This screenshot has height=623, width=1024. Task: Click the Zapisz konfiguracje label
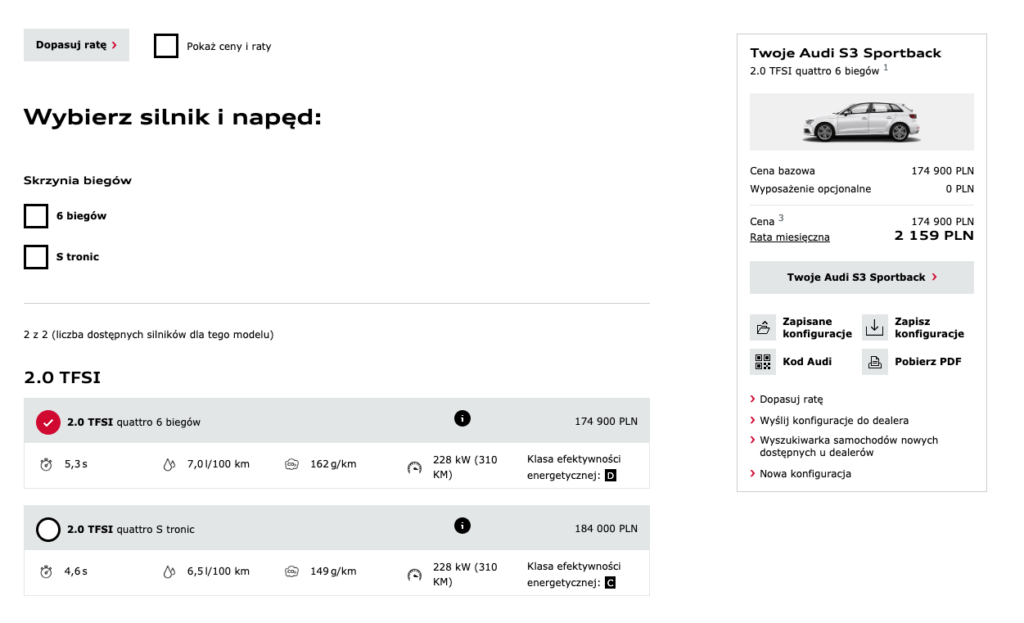(929, 327)
